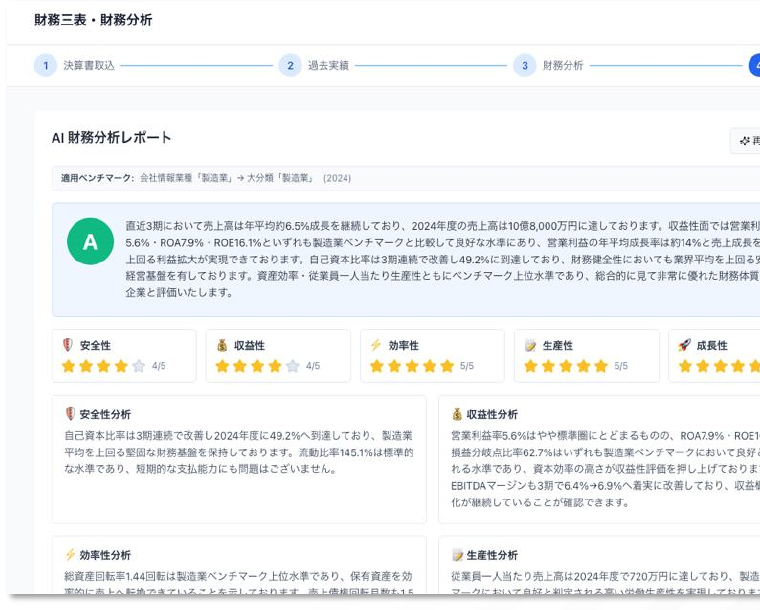The width and height of the screenshot is (760, 610).
Task: Click the 適用ベンチマーク label
Action: pyautogui.click(x=97, y=178)
